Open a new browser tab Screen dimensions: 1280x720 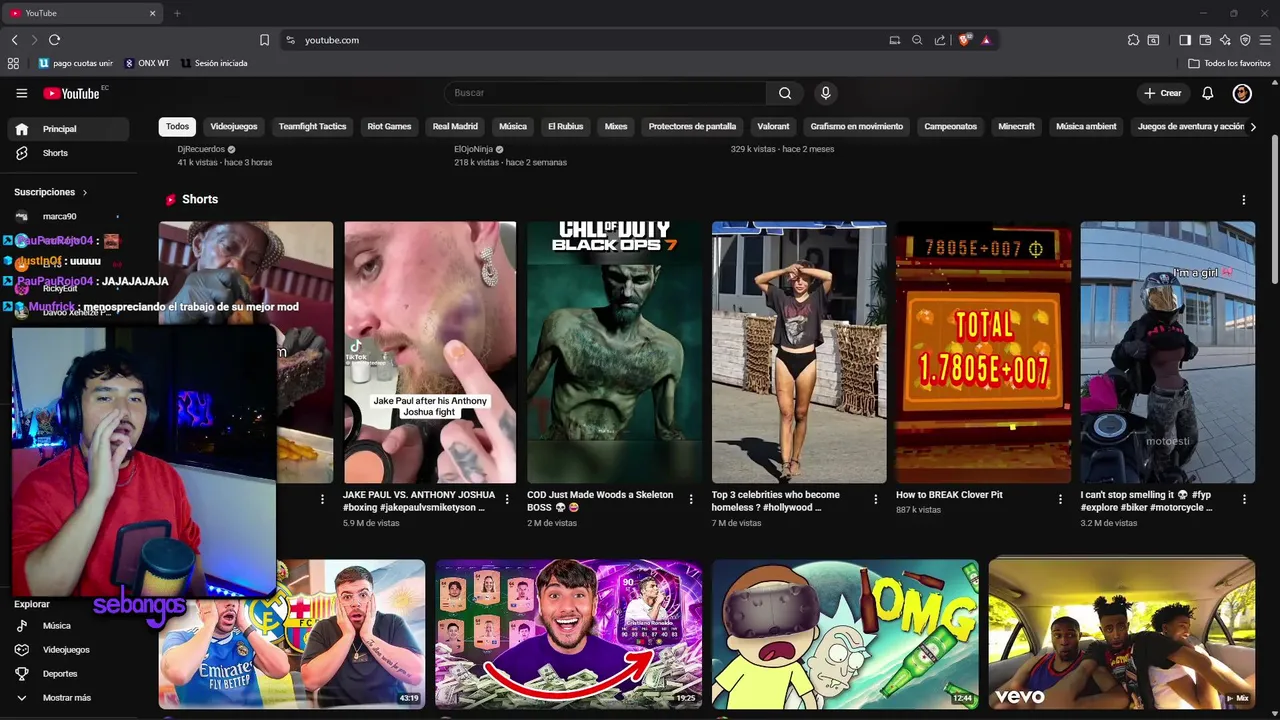click(177, 13)
